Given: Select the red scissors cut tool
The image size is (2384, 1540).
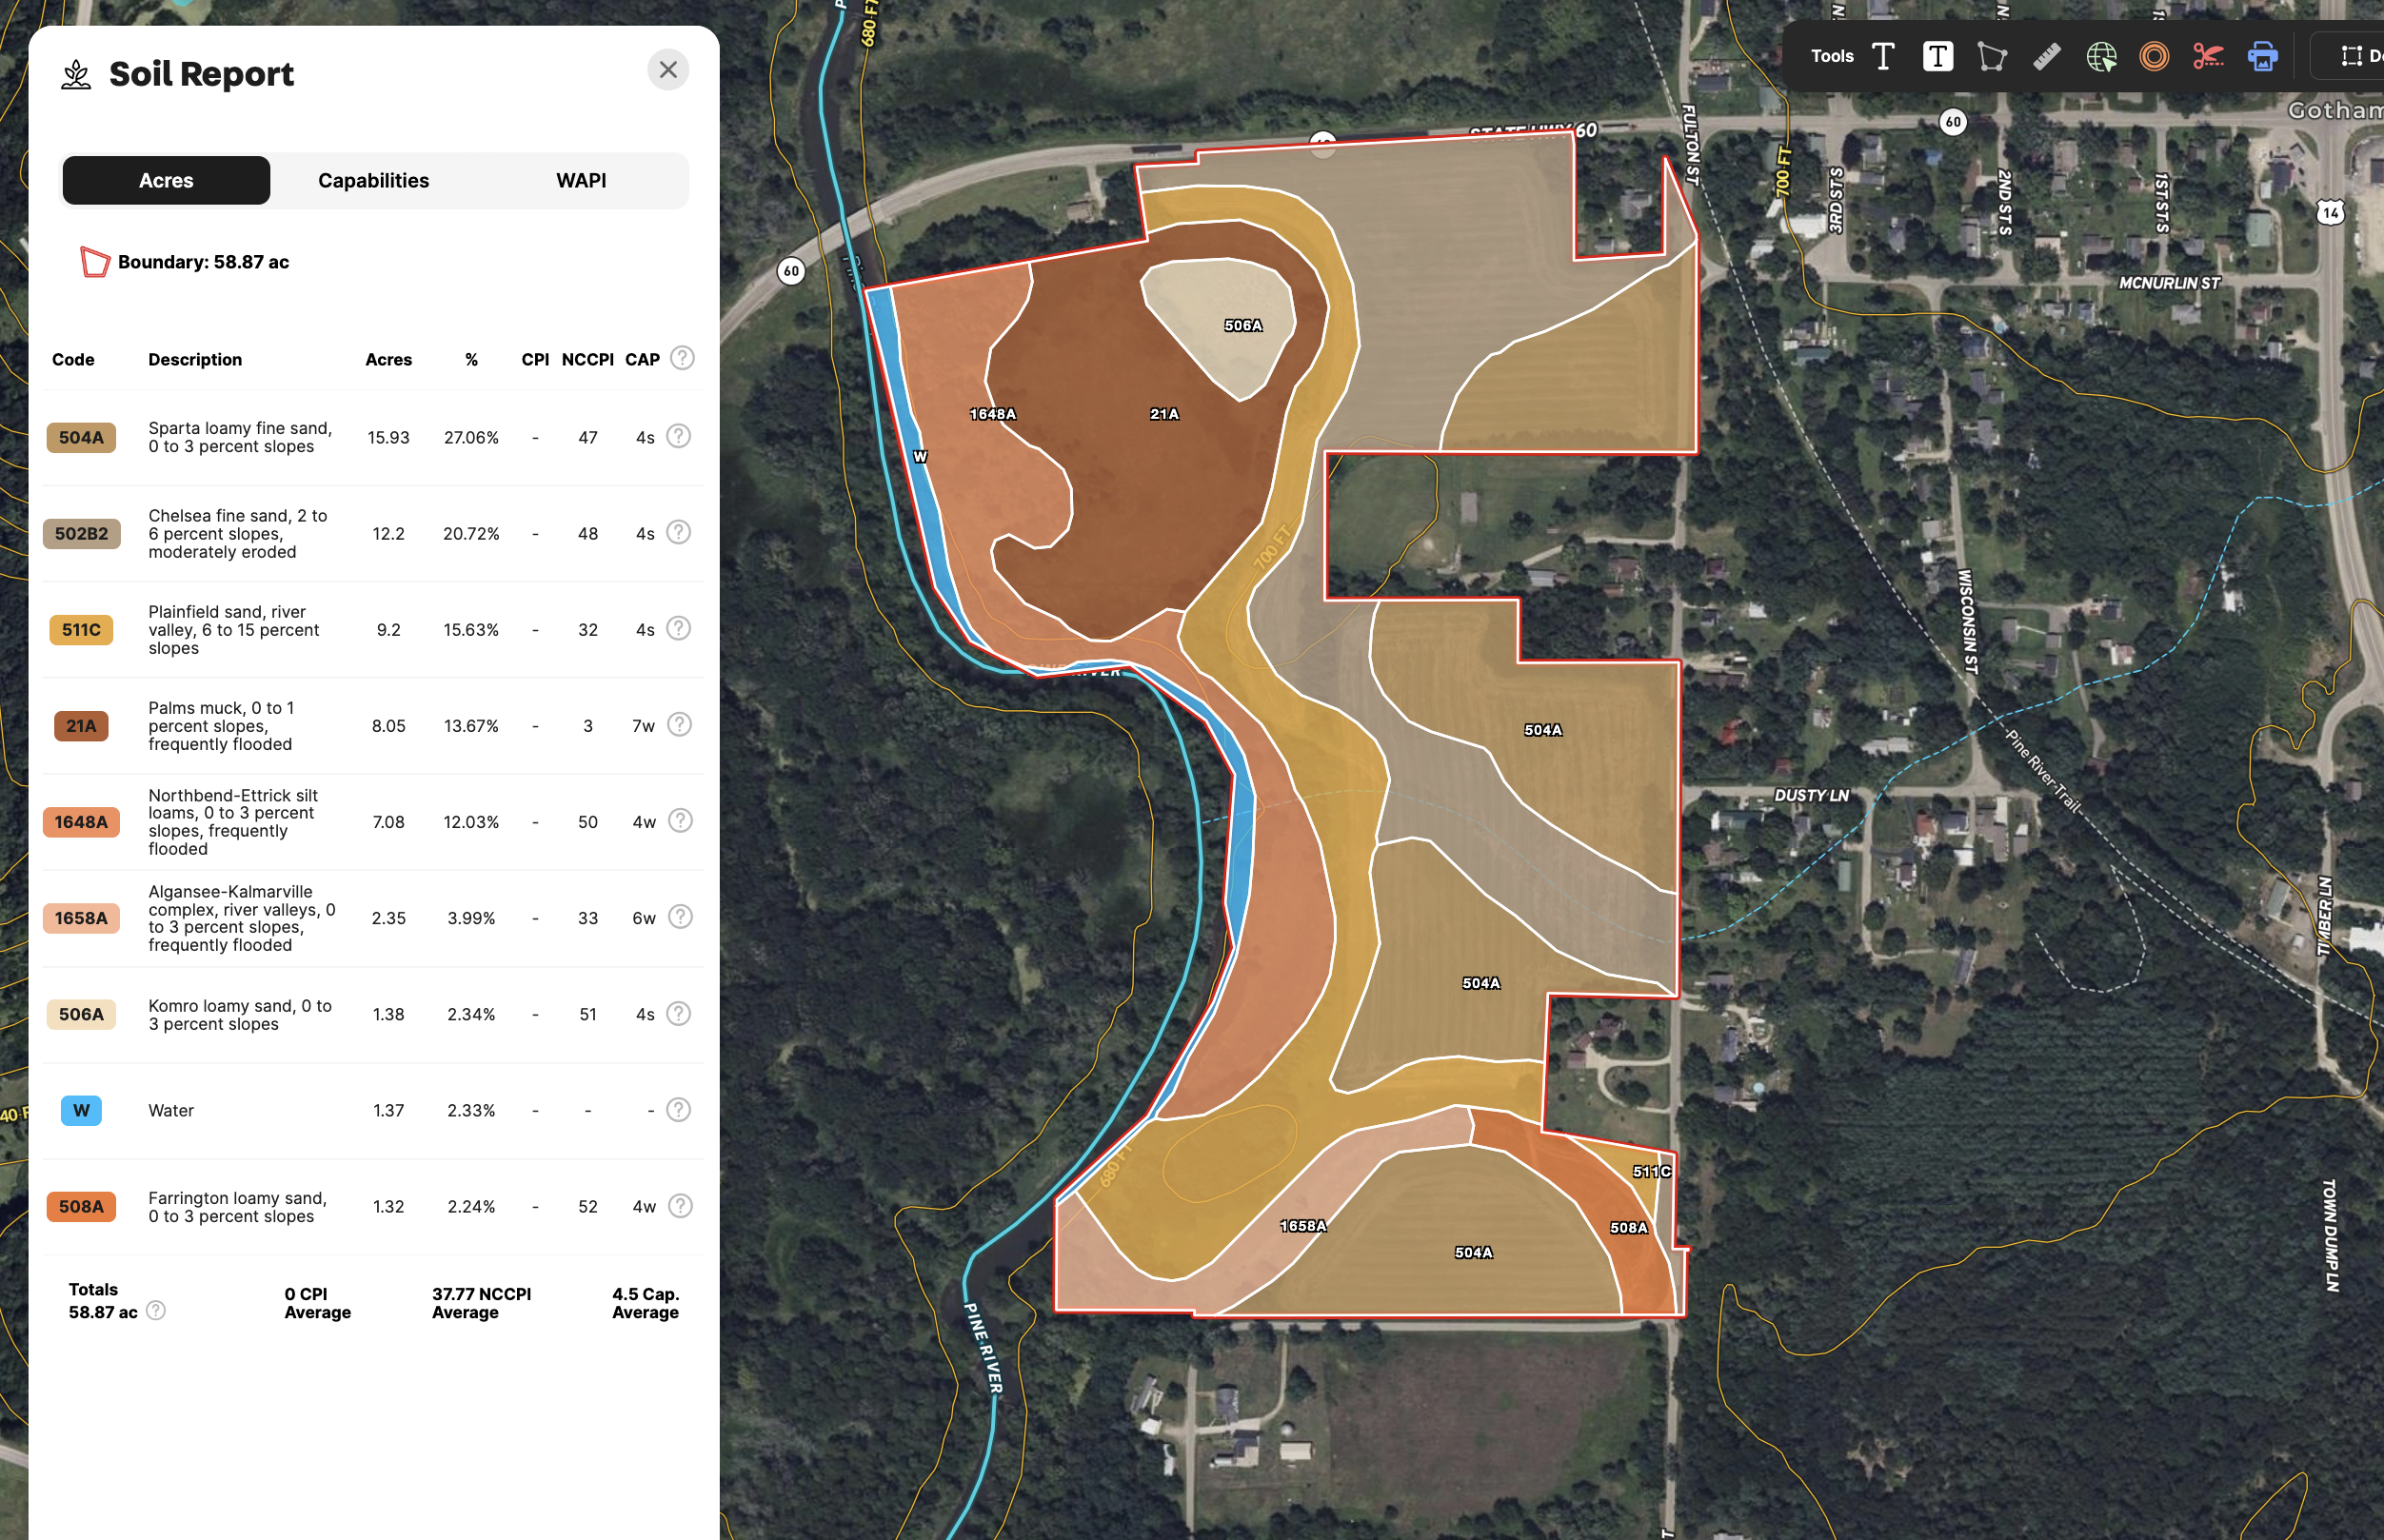Looking at the screenshot, I should point(2208,56).
